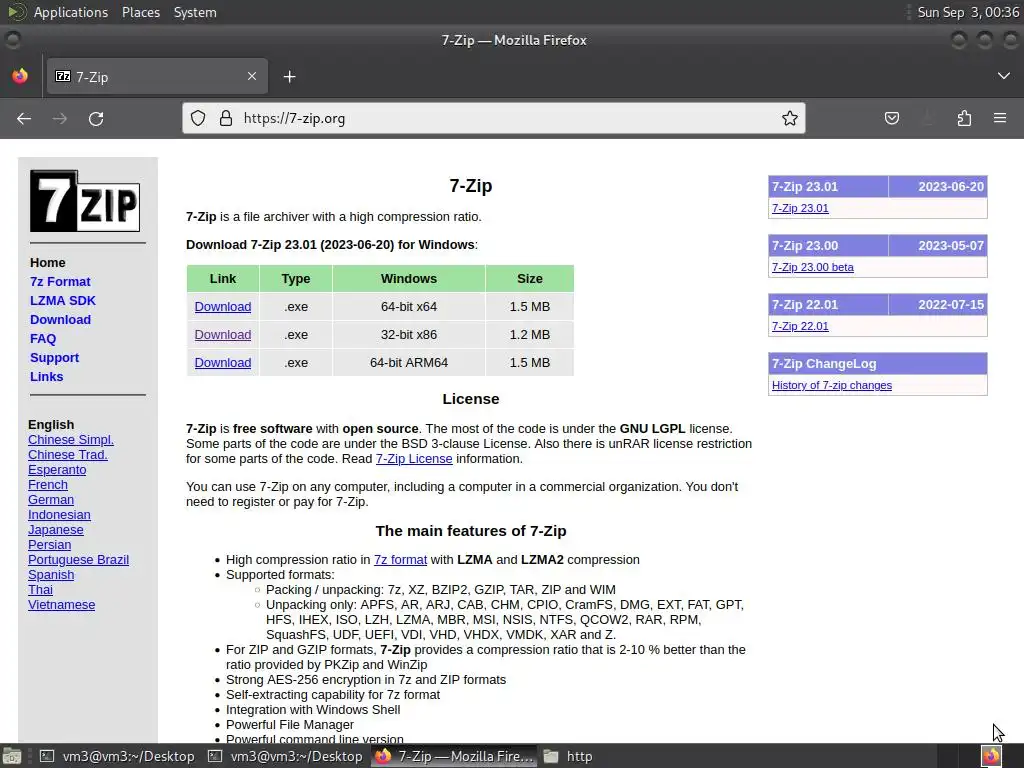Open the LZMA SDK sidebar link
This screenshot has width=1024, height=768.
(x=63, y=300)
